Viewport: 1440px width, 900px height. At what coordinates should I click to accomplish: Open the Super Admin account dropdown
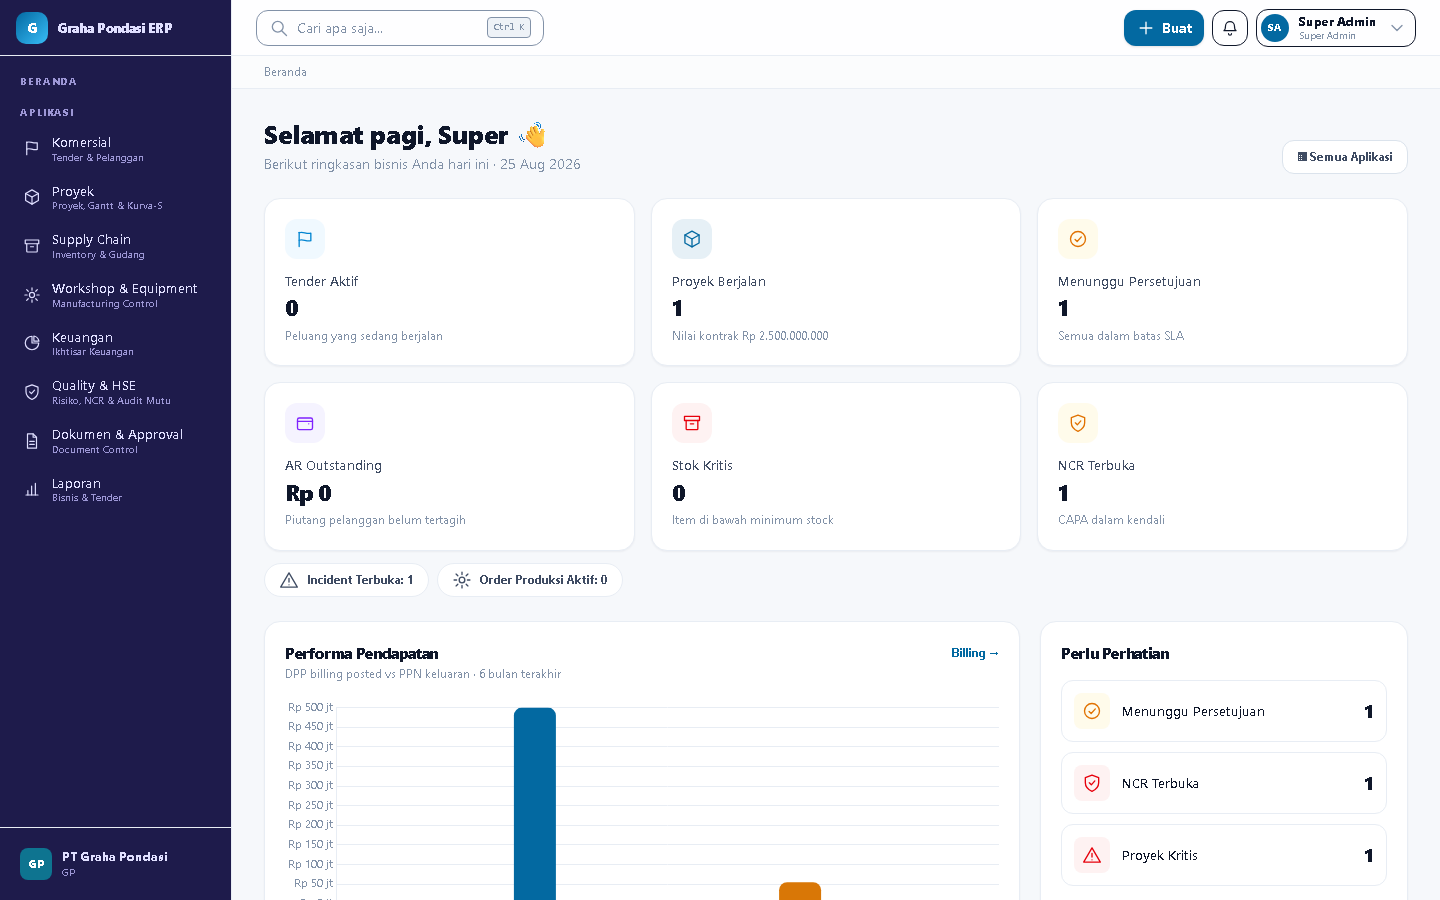[1336, 28]
